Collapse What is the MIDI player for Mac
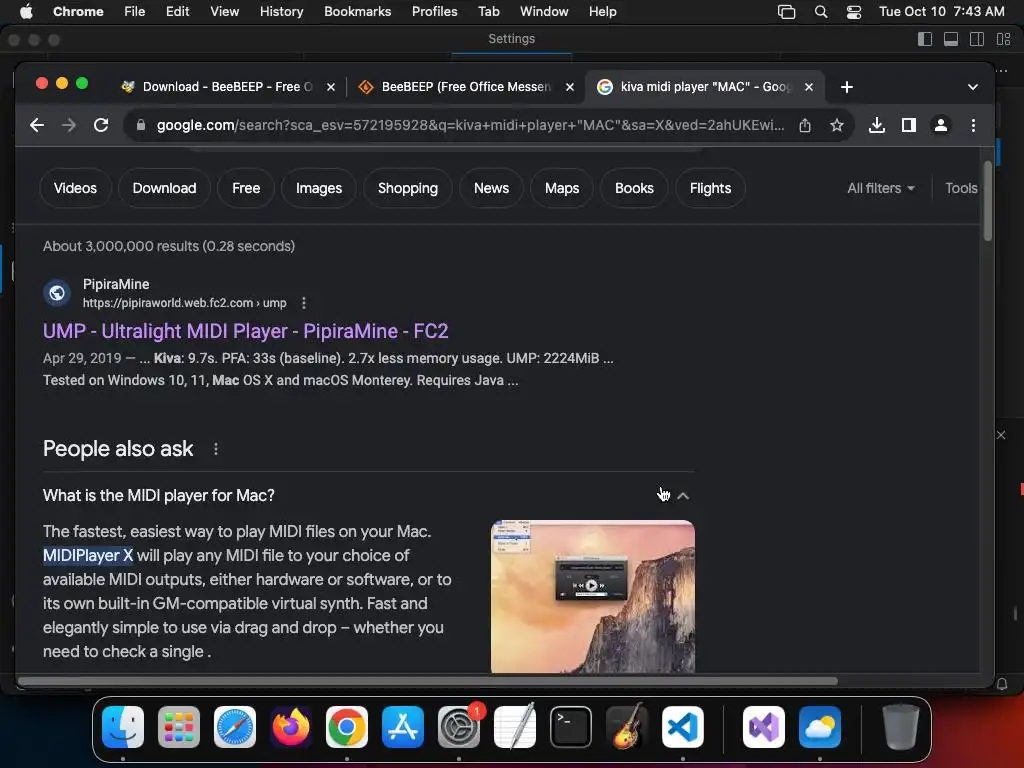1024x768 pixels. coord(683,496)
